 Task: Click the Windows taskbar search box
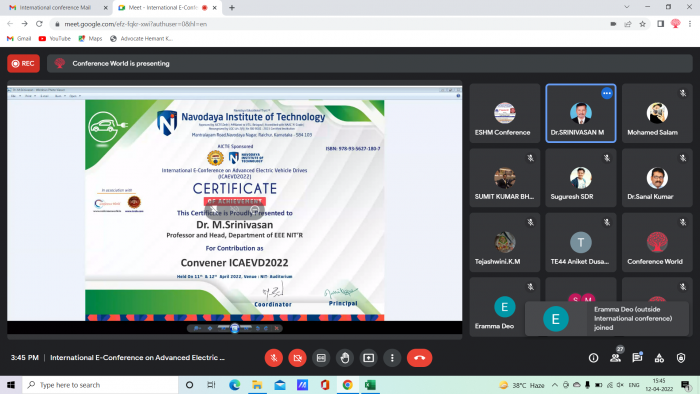click(x=100, y=385)
